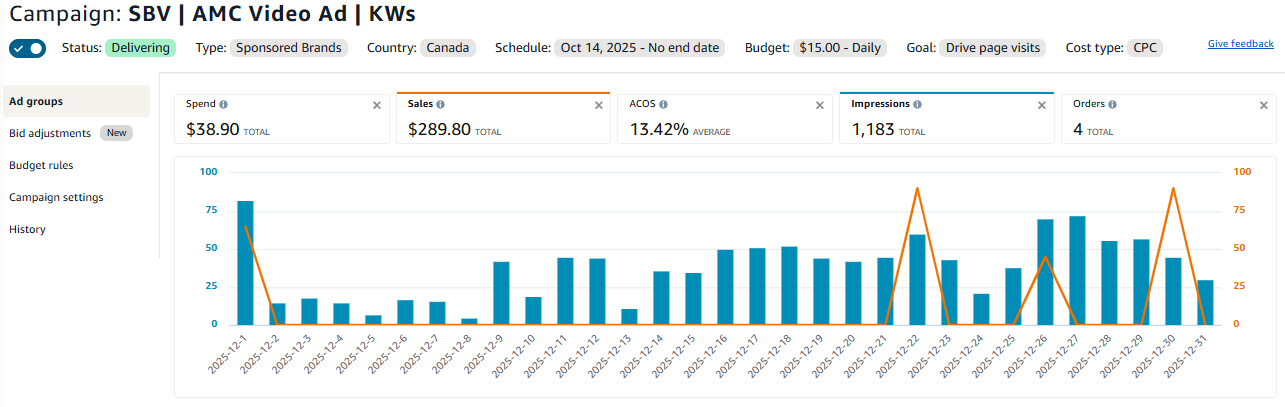Image resolution: width=1285 pixels, height=407 pixels.
Task: Open Bid adjustments in the sidebar
Action: pyautogui.click(x=50, y=133)
